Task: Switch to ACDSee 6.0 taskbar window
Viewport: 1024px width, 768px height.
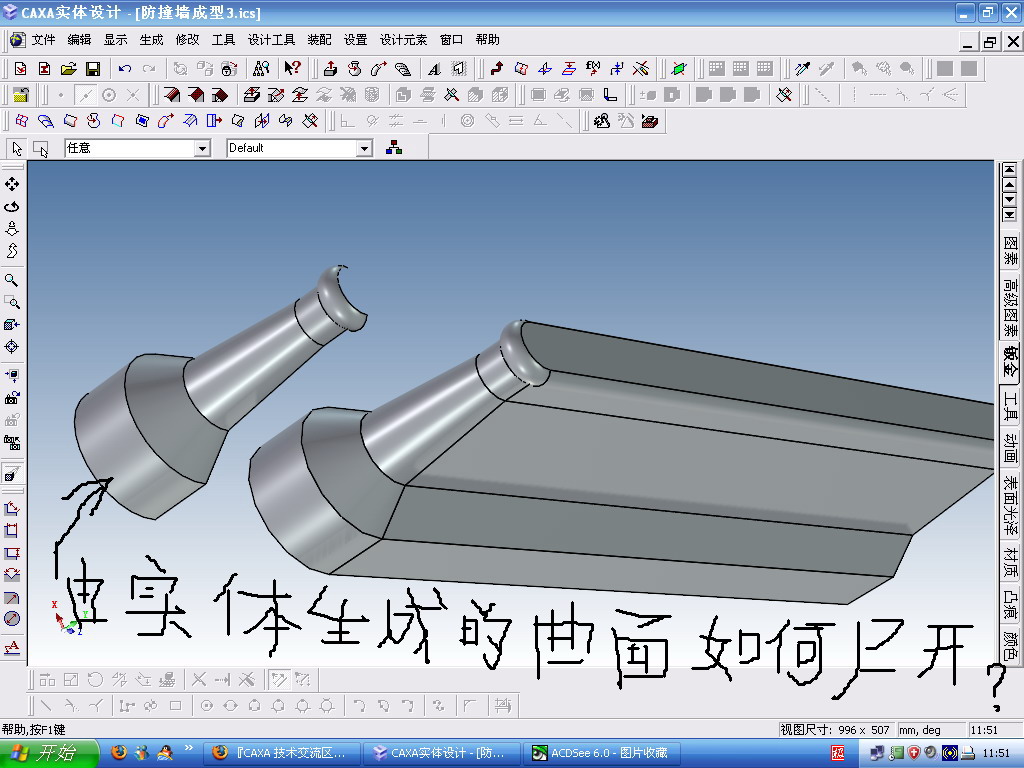Action: click(x=602, y=753)
